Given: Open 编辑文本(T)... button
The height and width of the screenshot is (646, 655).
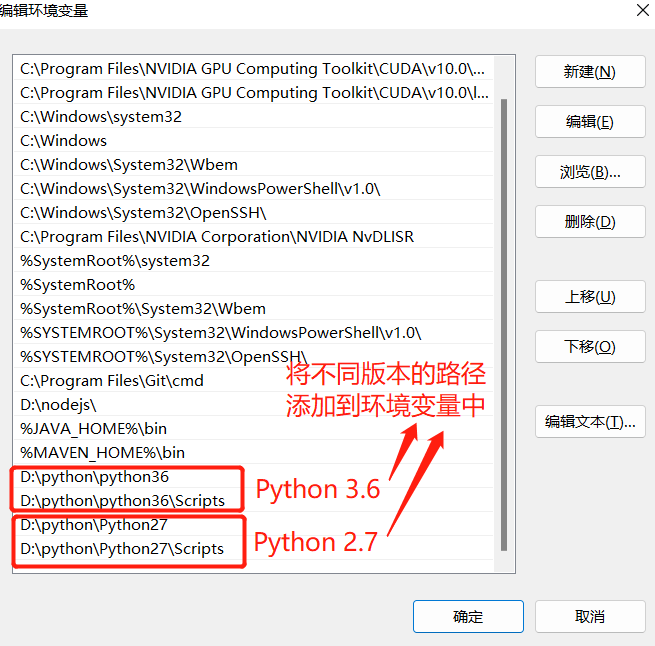Looking at the screenshot, I should [590, 422].
